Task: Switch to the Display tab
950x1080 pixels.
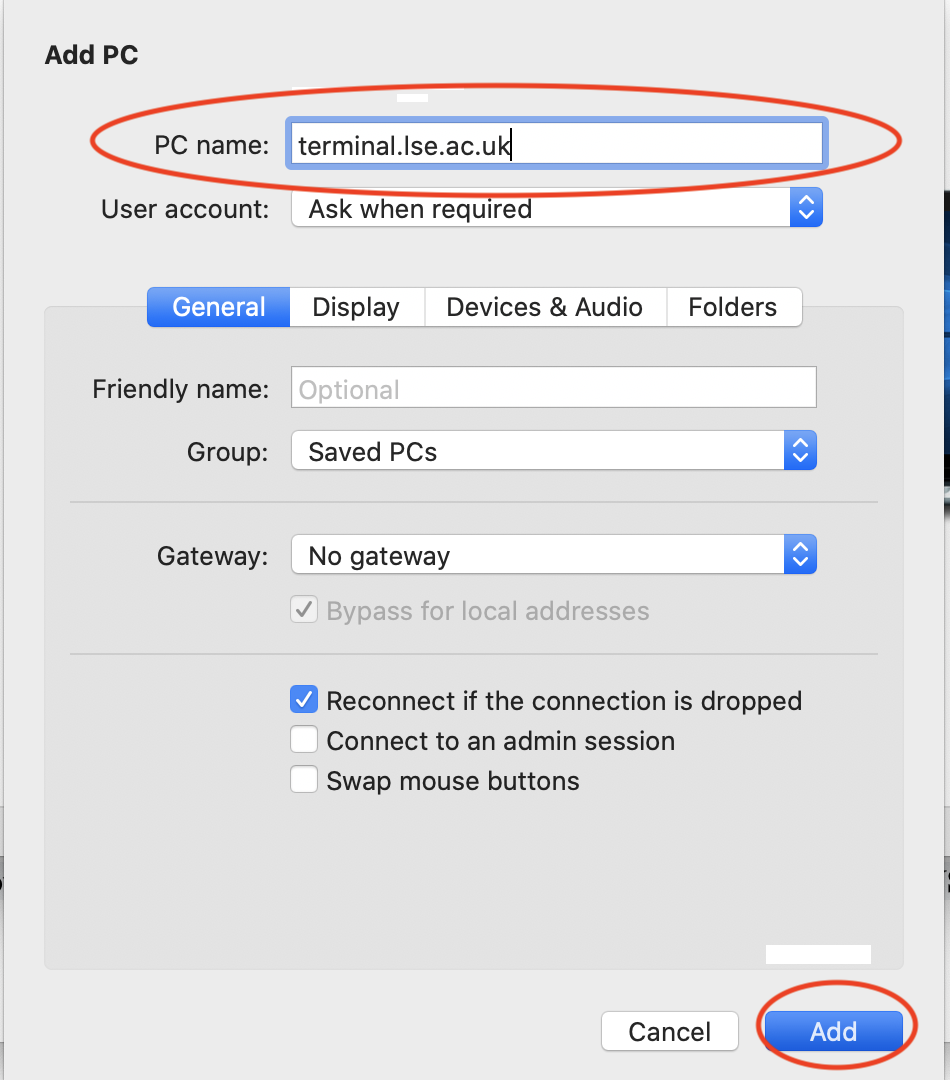Action: [x=356, y=307]
